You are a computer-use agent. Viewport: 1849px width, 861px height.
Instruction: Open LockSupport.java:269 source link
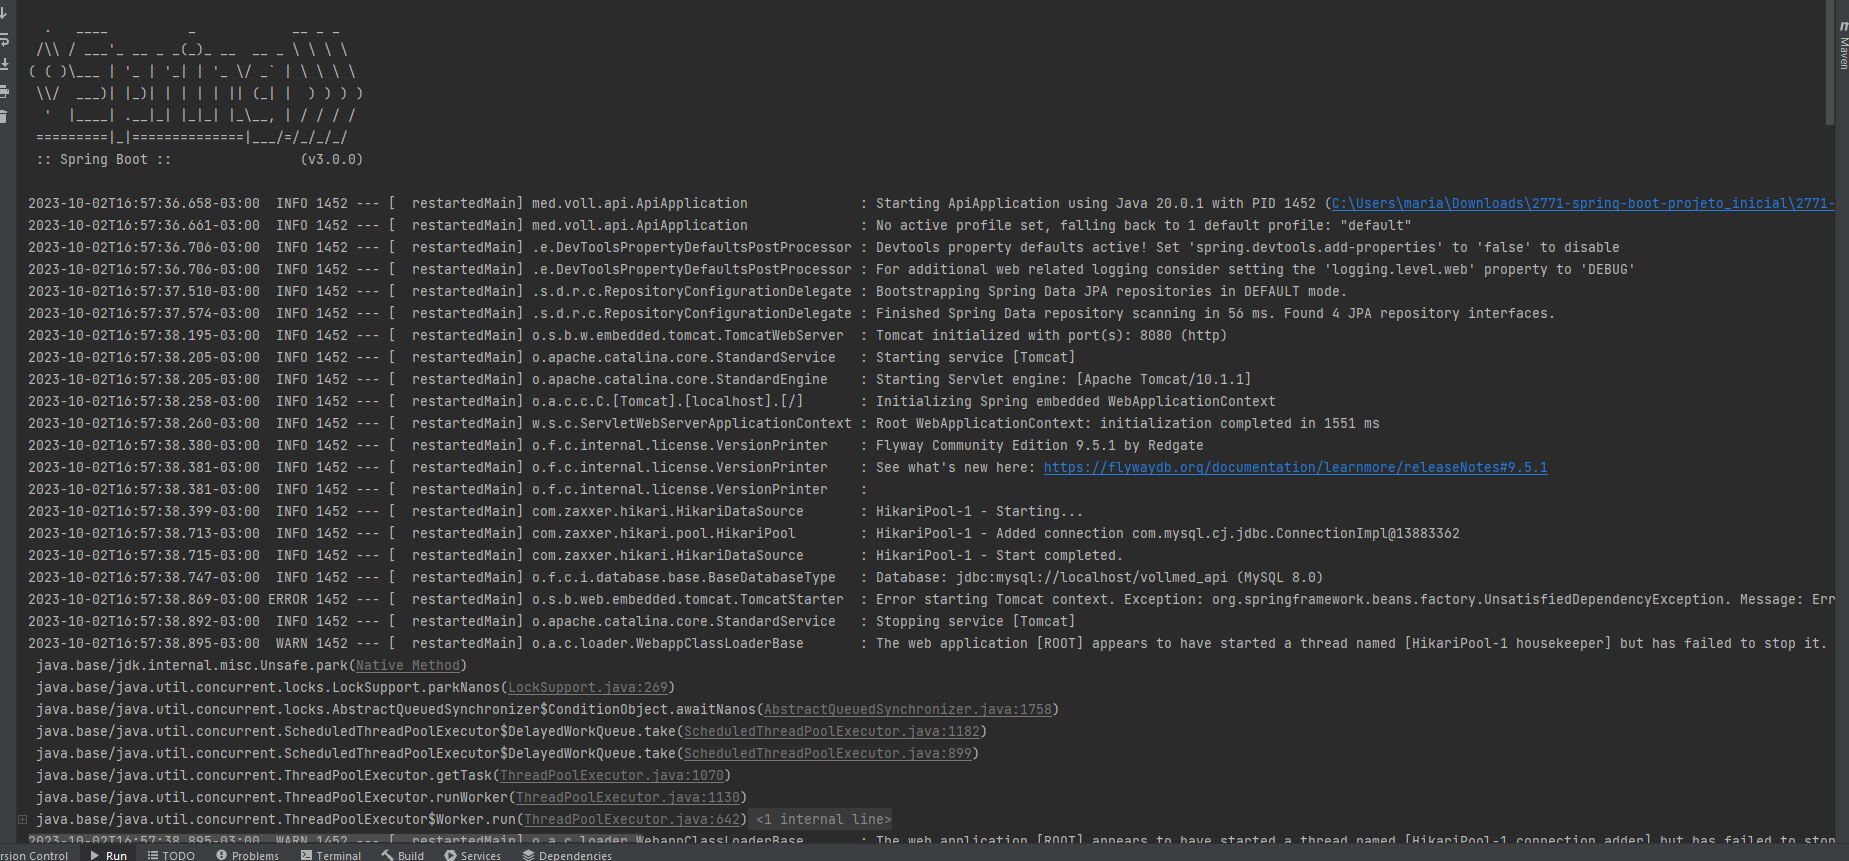(588, 687)
